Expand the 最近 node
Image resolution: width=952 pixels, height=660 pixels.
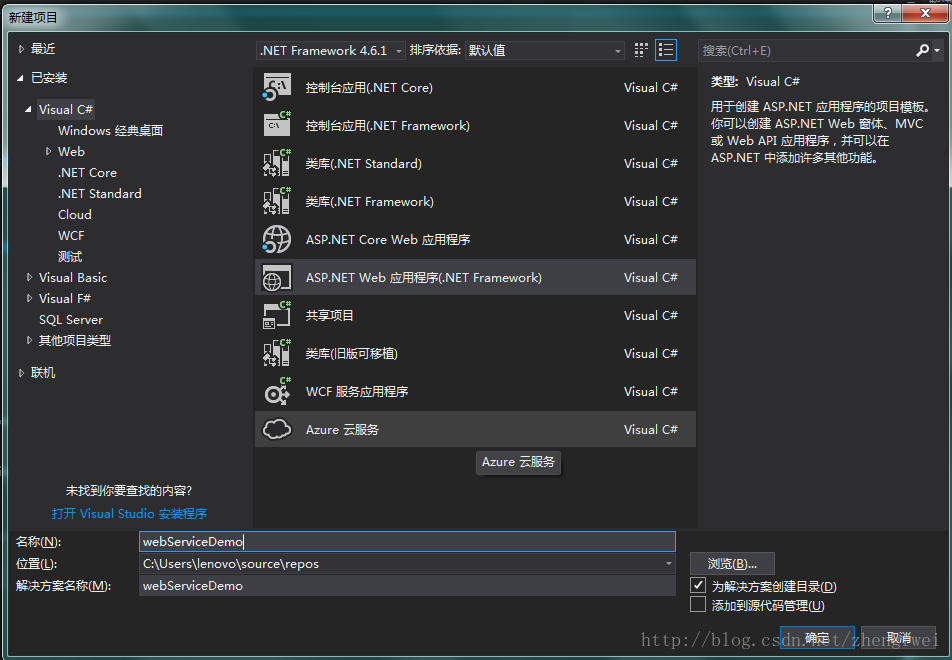[x=21, y=49]
